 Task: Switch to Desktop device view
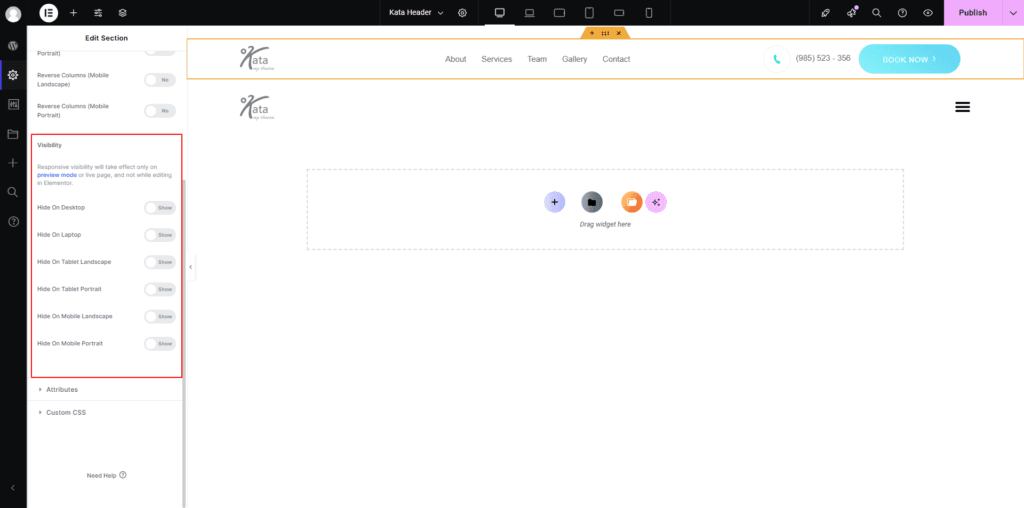(500, 12)
